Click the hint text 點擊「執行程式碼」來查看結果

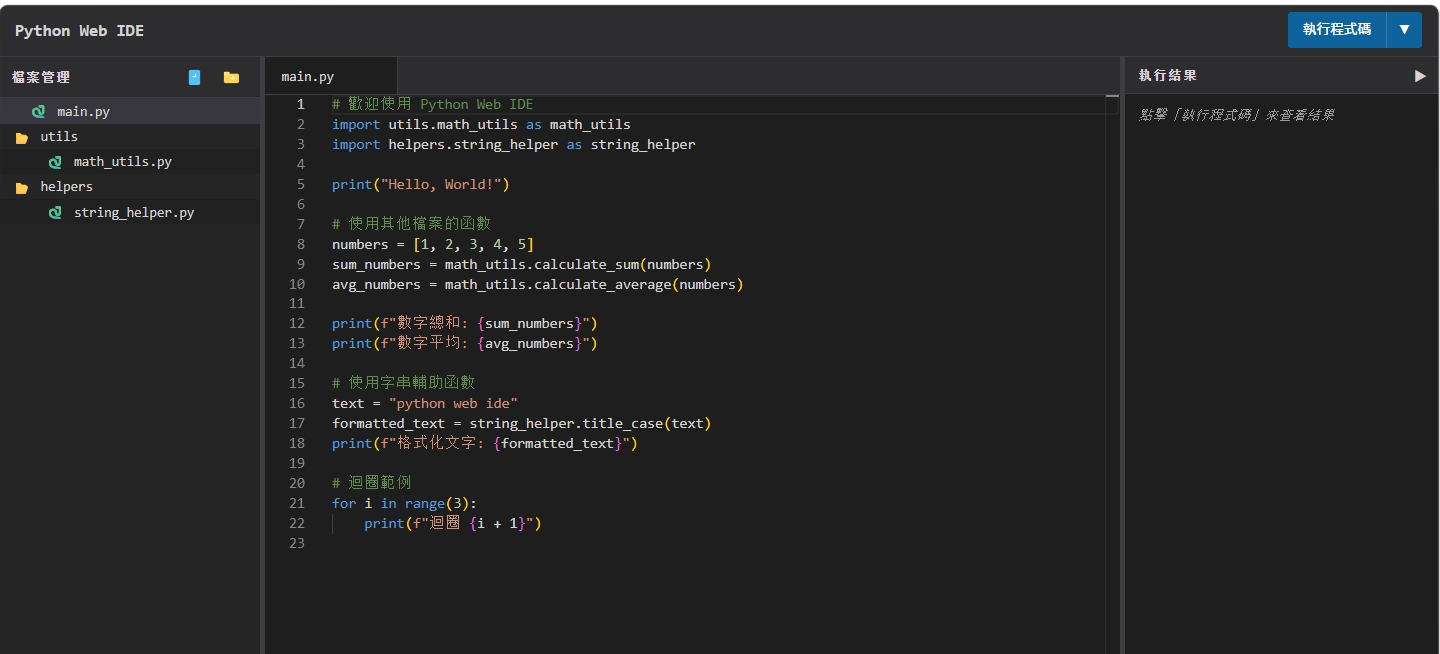click(1236, 115)
